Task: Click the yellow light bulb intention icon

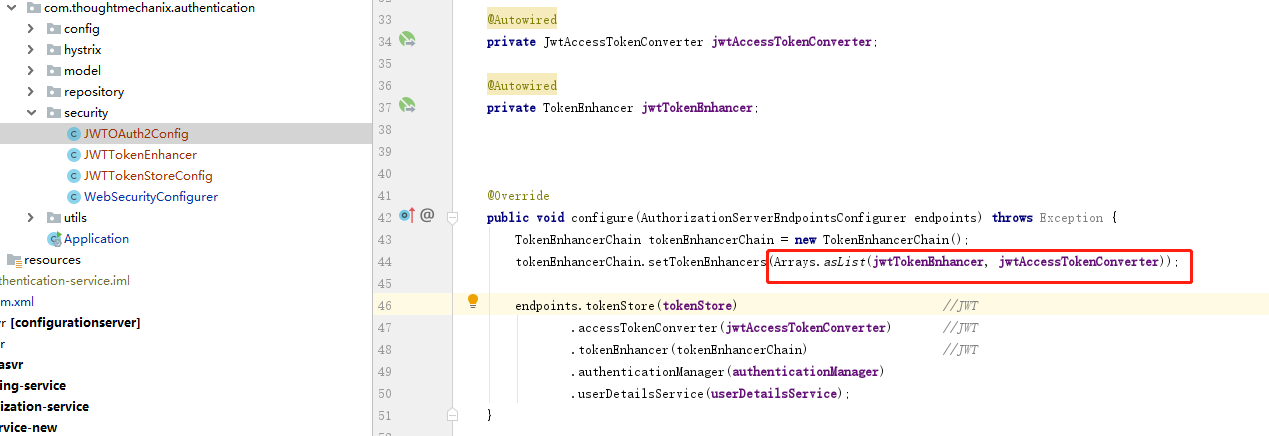Action: 473,302
